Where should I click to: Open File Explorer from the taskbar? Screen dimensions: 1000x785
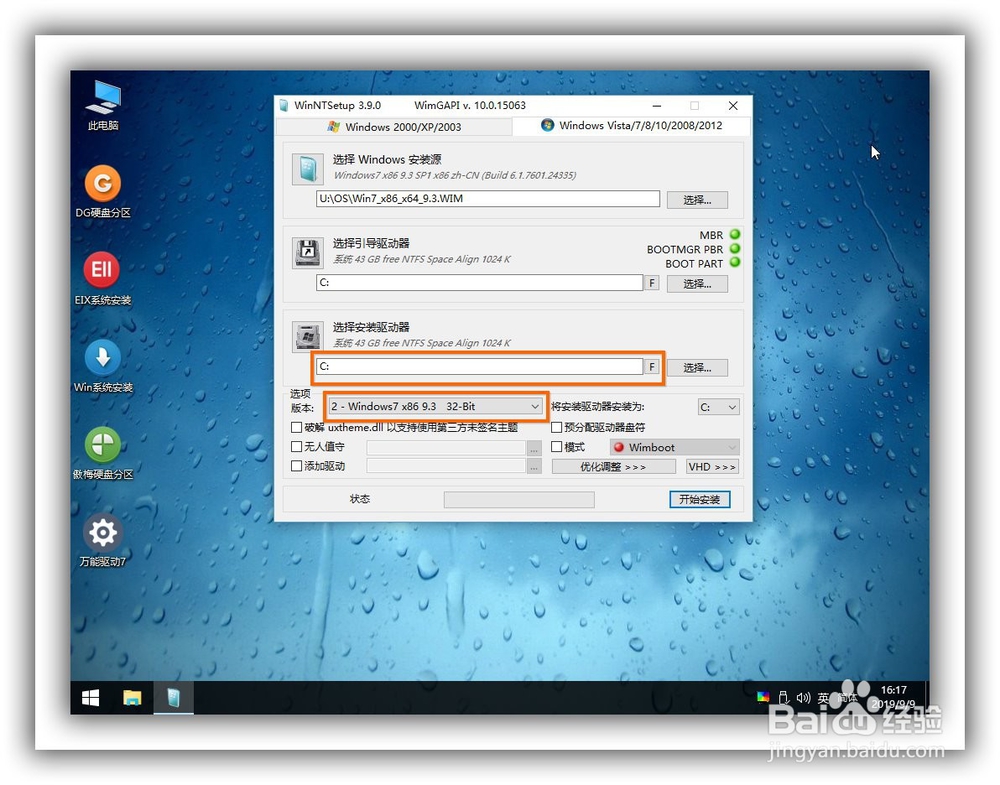(132, 698)
